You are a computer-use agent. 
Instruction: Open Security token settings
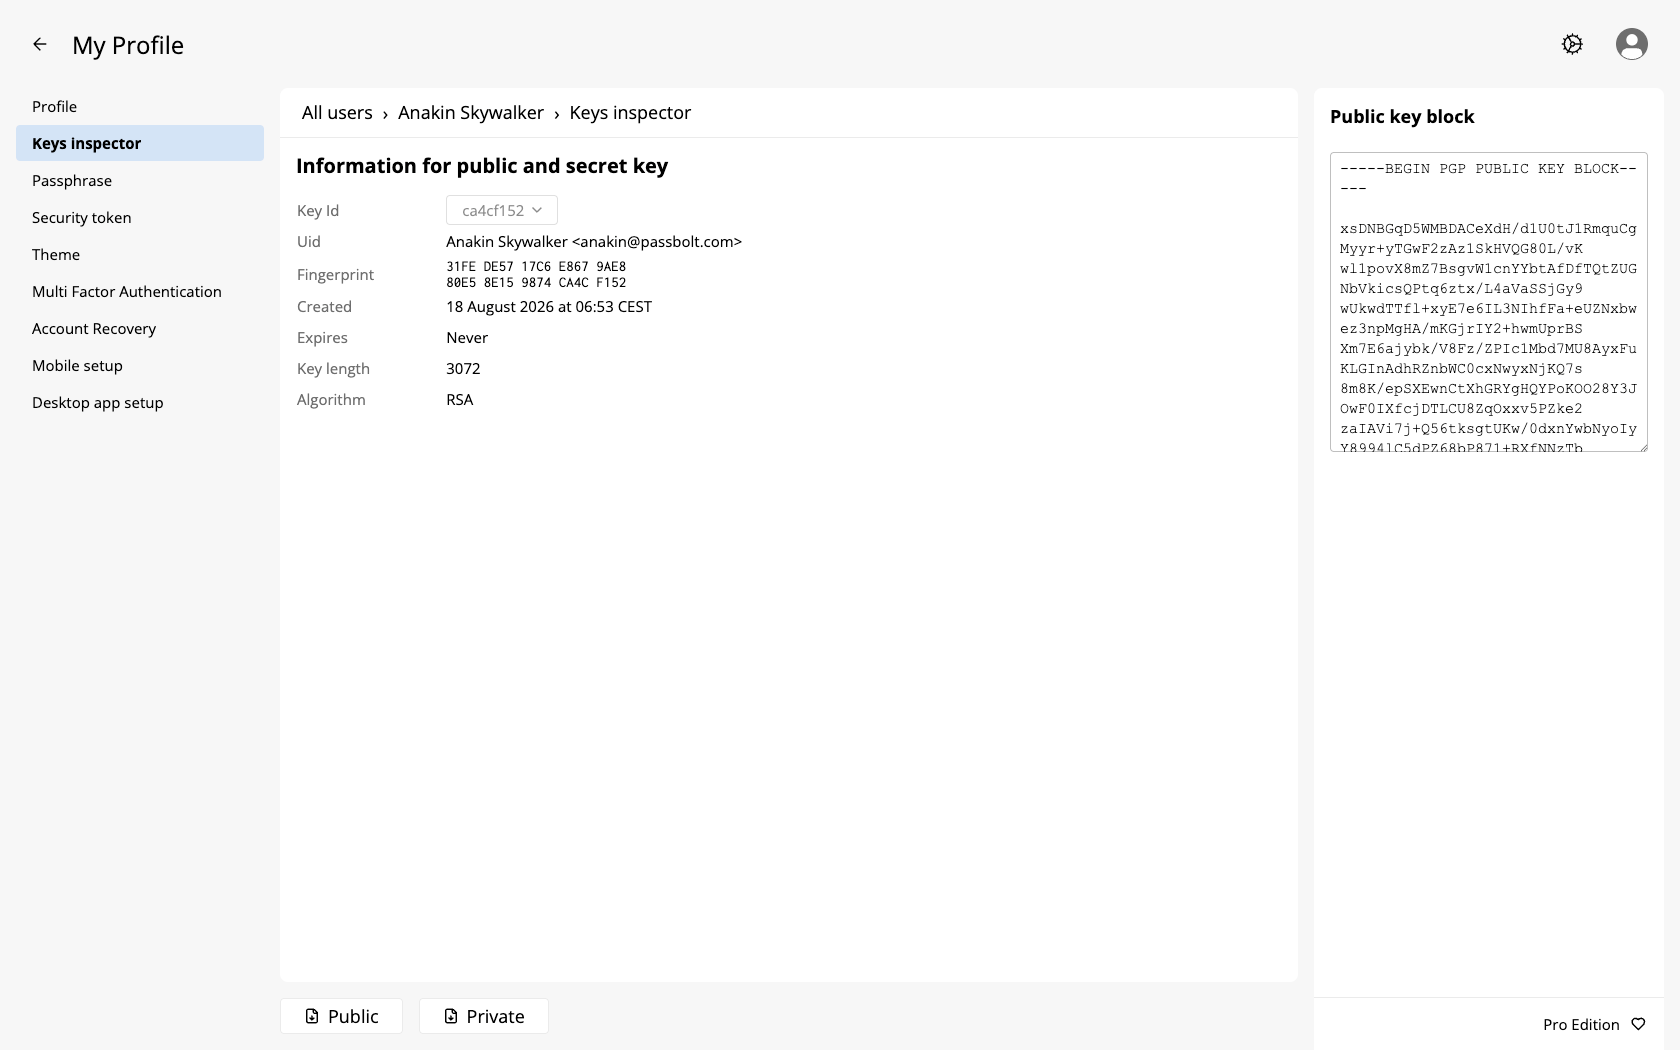[140, 217]
